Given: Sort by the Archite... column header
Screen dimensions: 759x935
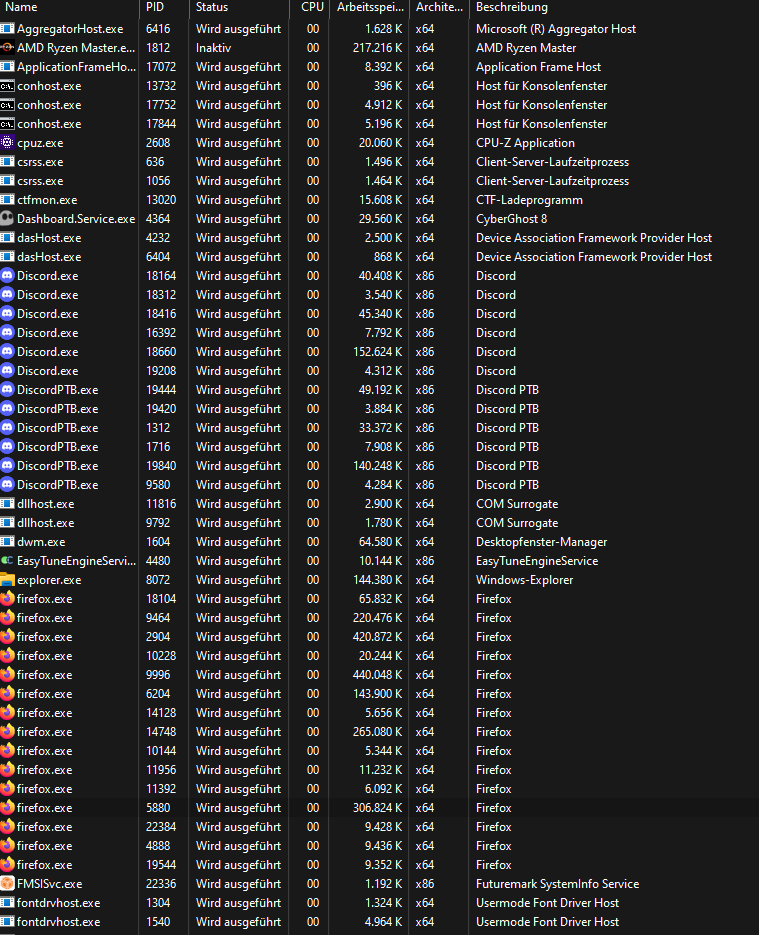Looking at the screenshot, I should click(439, 7).
